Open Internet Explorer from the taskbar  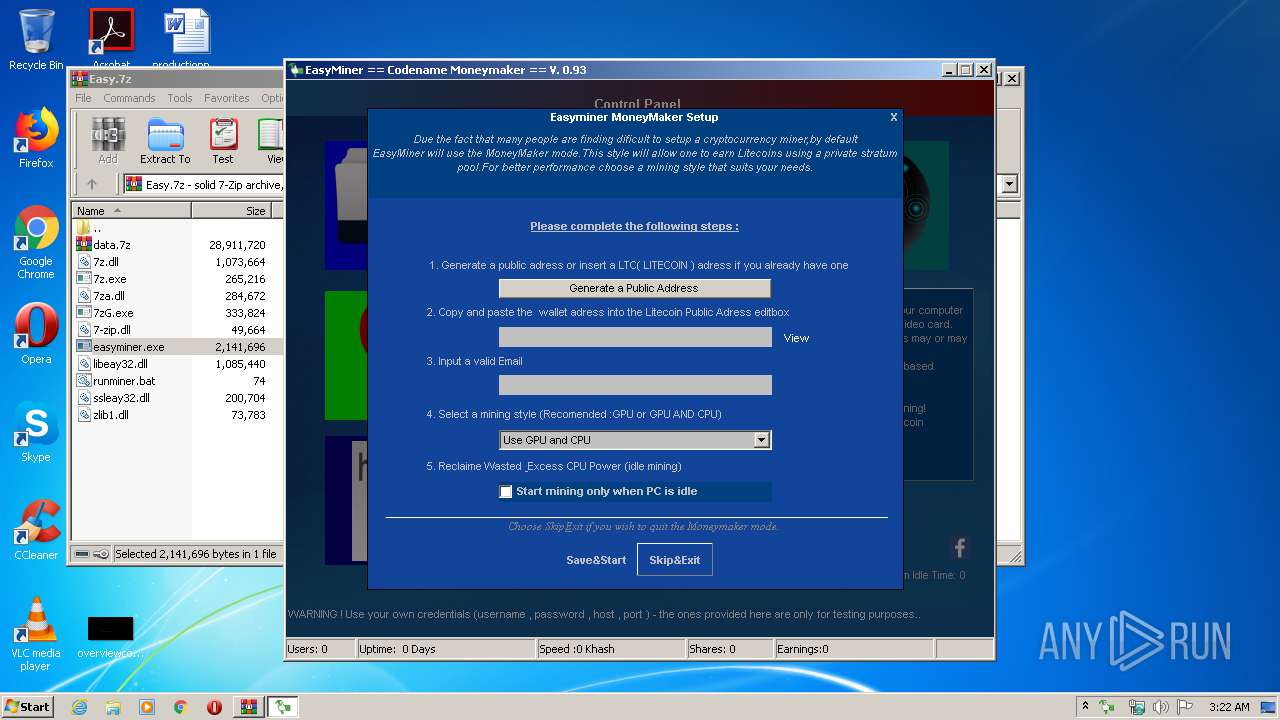[79, 707]
